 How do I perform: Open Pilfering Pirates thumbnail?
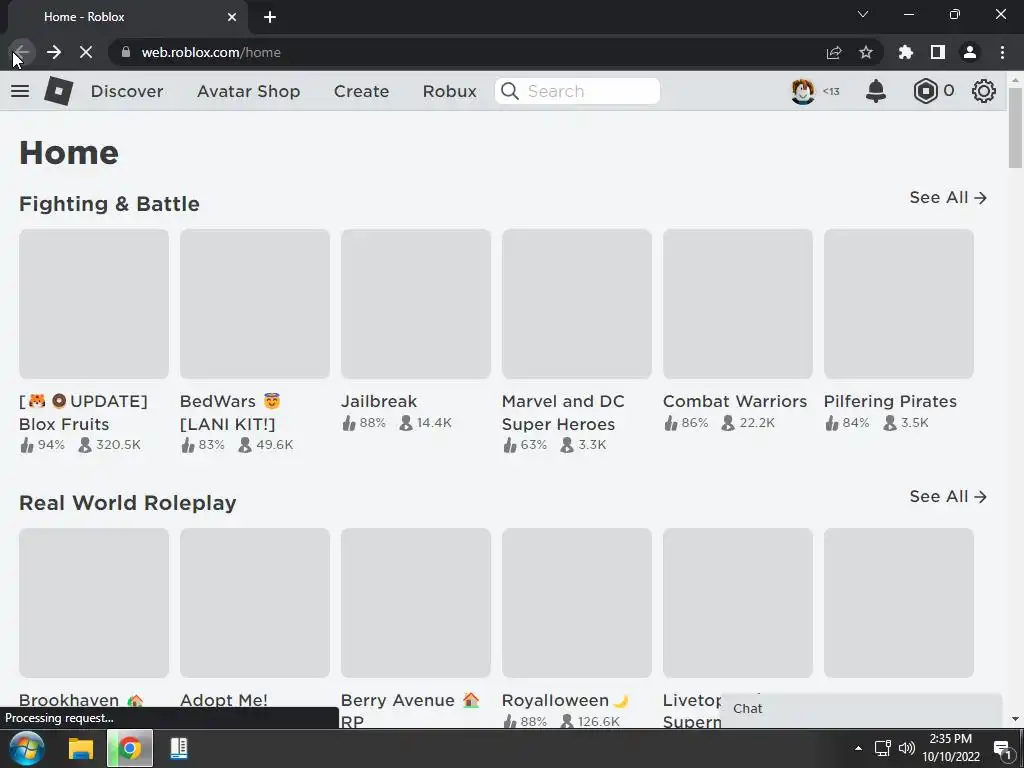click(899, 304)
